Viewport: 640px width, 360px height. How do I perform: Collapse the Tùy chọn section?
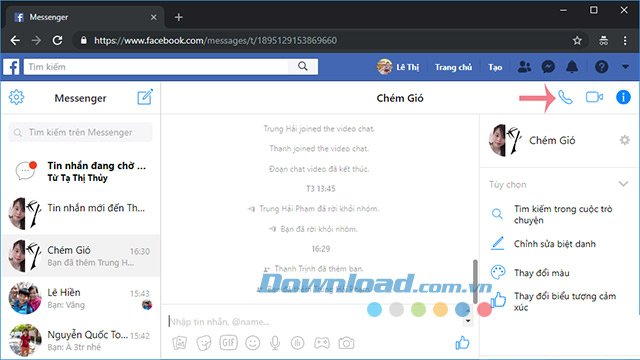(x=623, y=184)
